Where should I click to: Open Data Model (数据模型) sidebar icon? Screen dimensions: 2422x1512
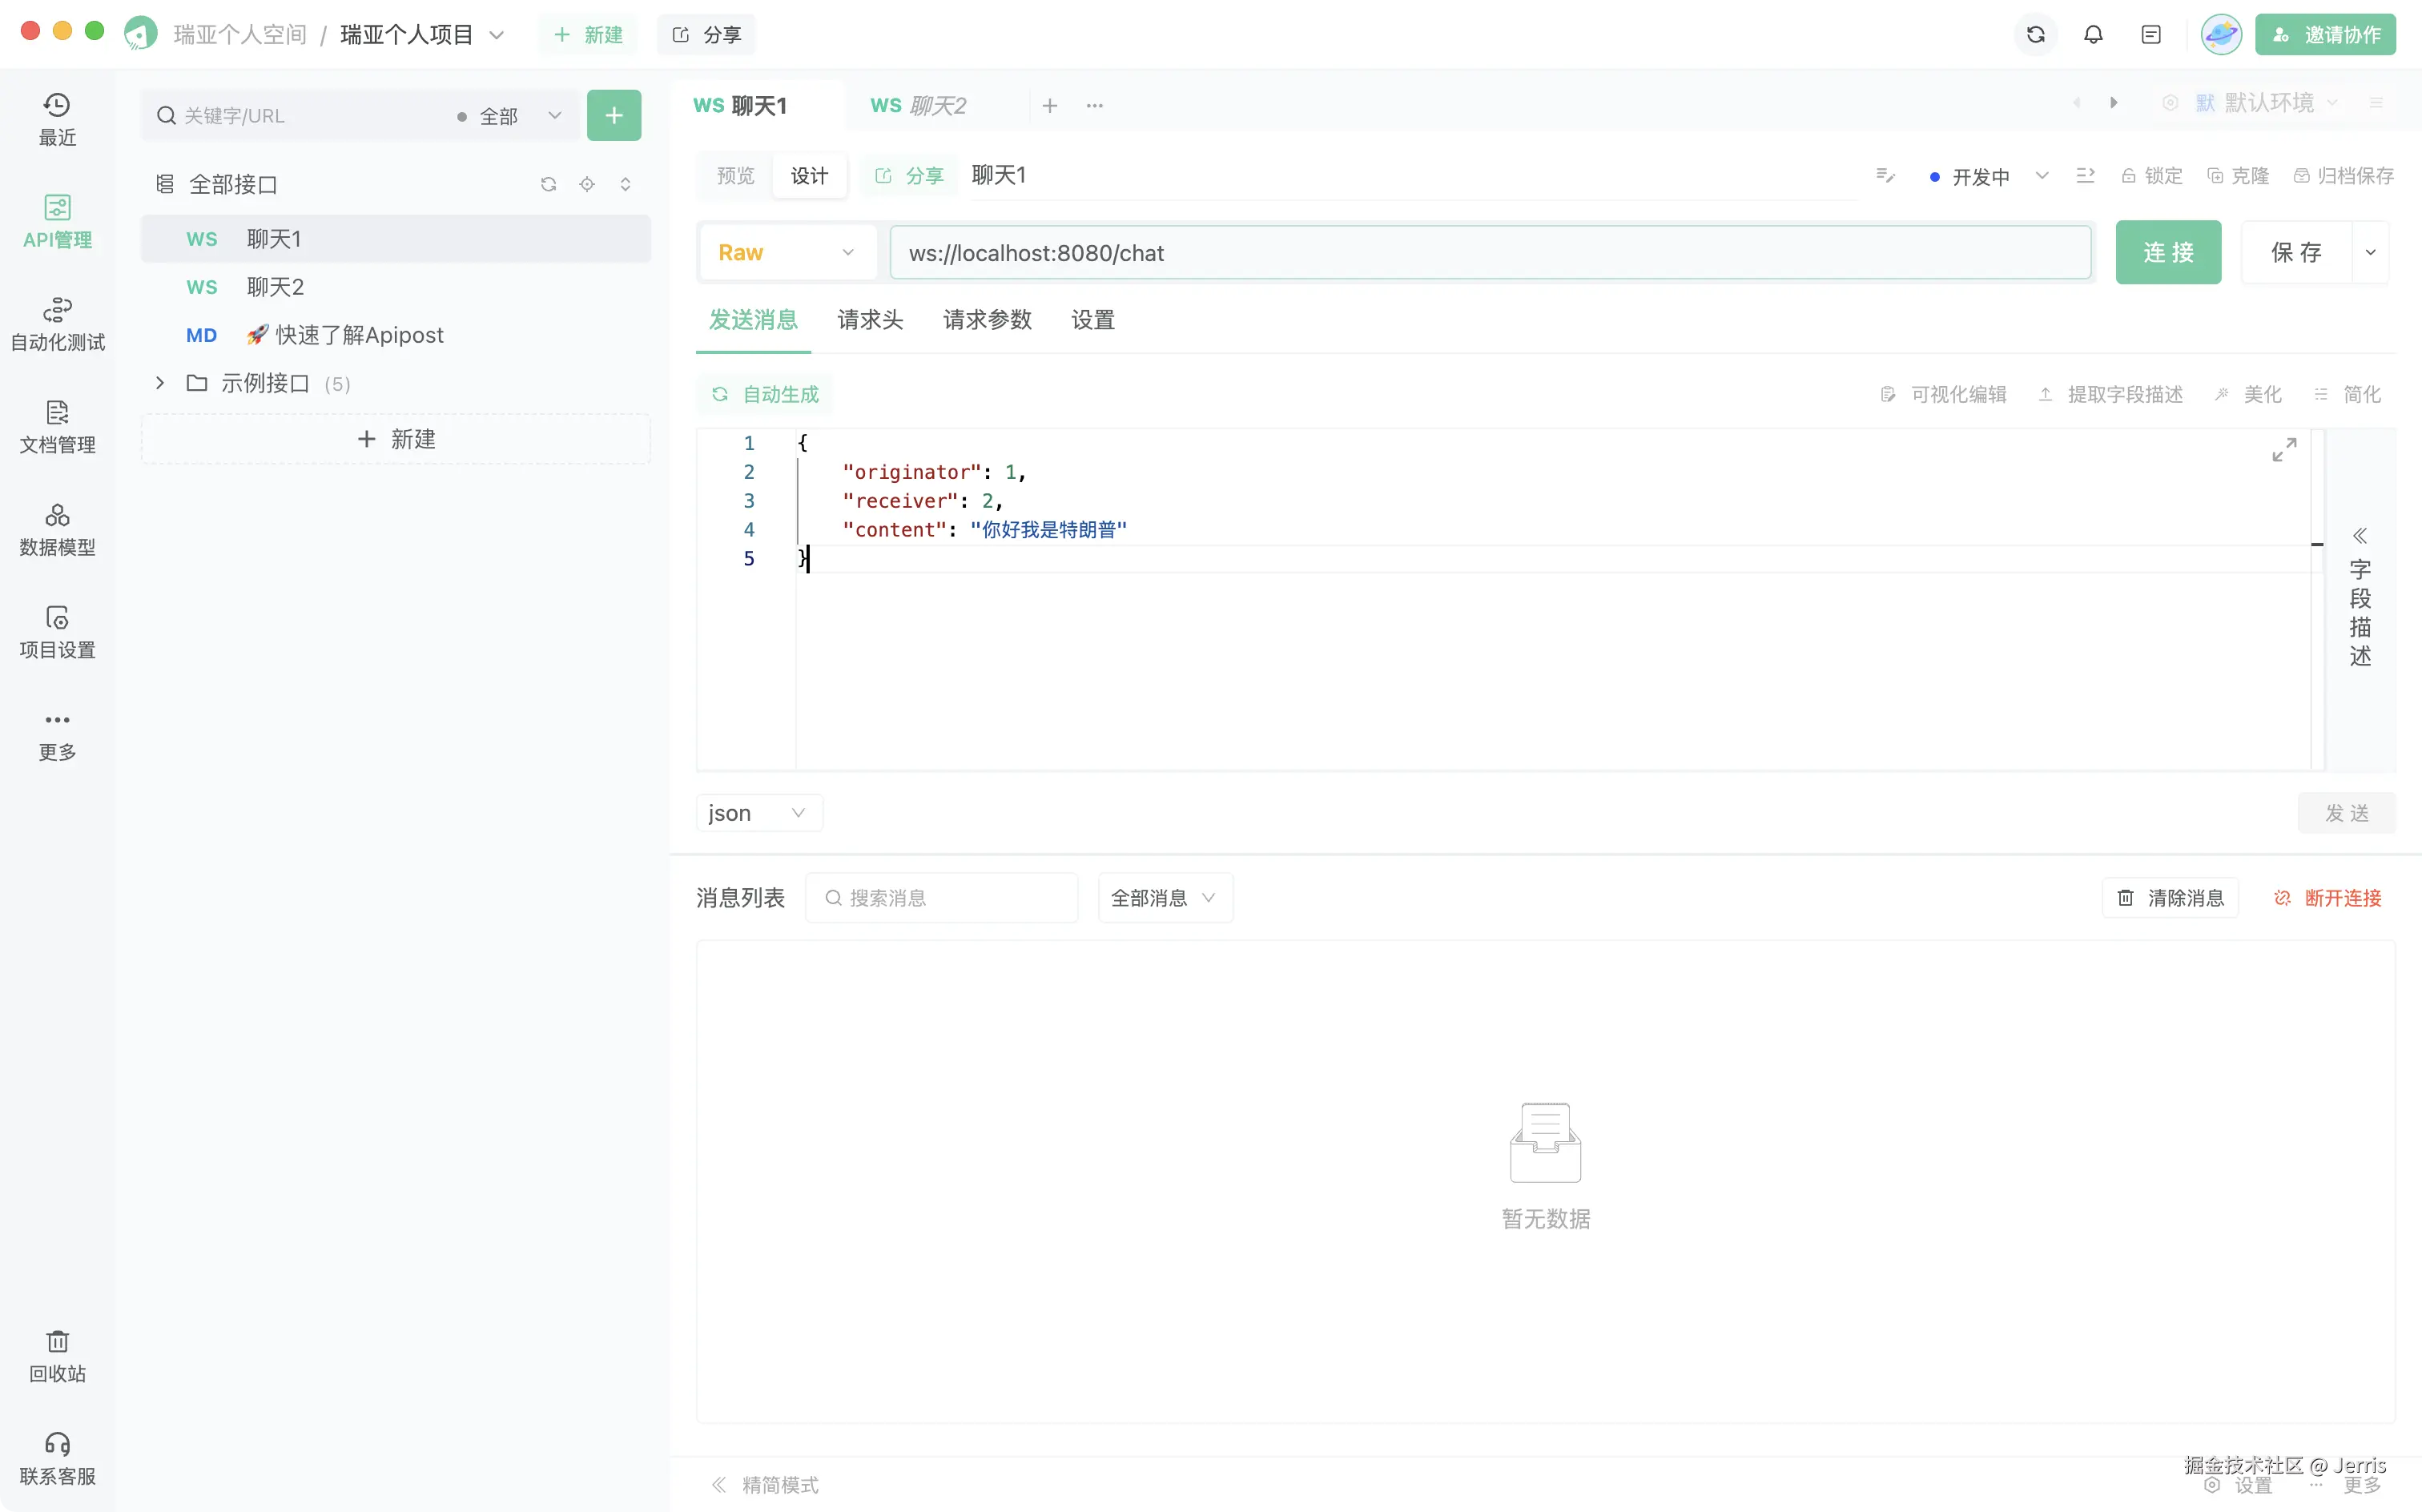point(57,529)
